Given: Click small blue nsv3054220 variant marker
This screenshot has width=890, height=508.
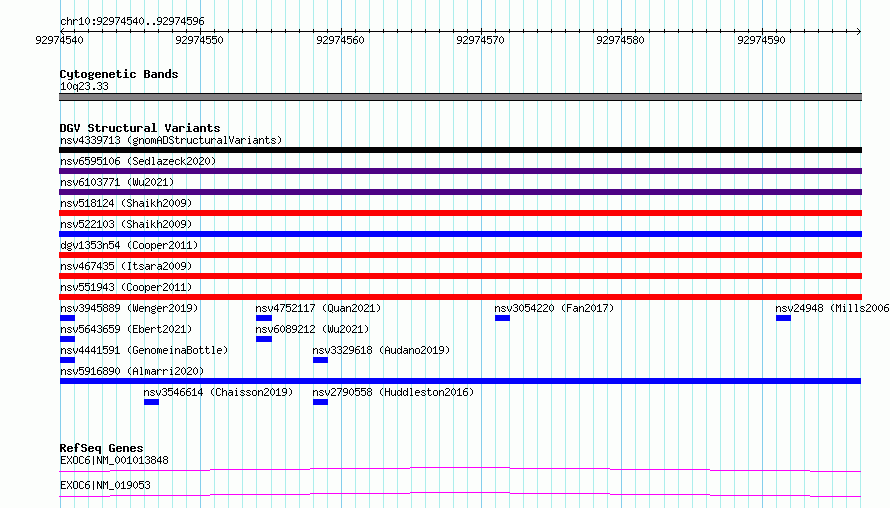Looking at the screenshot, I should pyautogui.click(x=502, y=318).
